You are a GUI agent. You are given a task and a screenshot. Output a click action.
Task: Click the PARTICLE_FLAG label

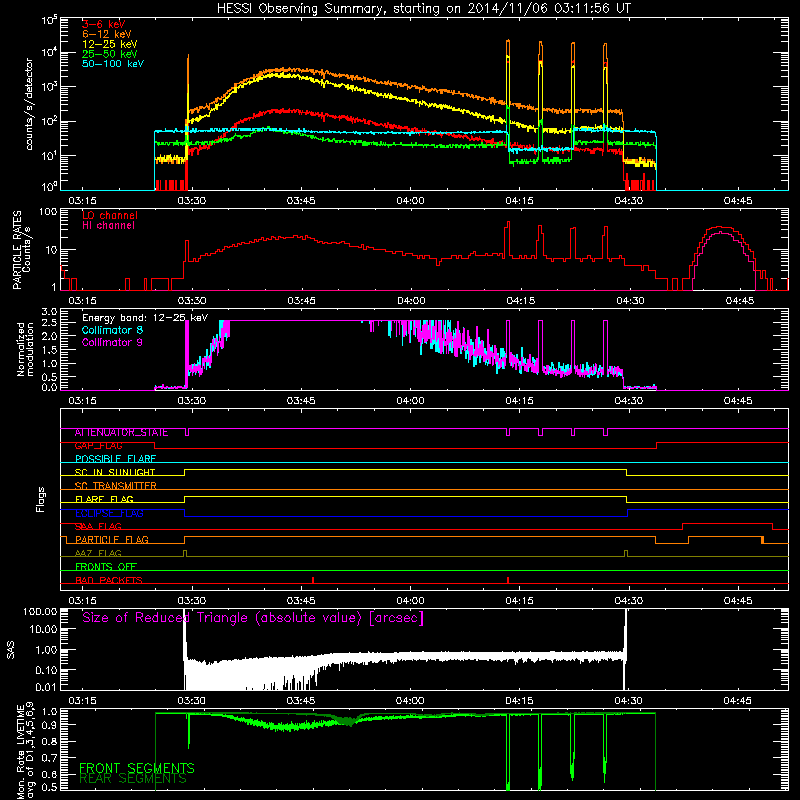point(112,540)
